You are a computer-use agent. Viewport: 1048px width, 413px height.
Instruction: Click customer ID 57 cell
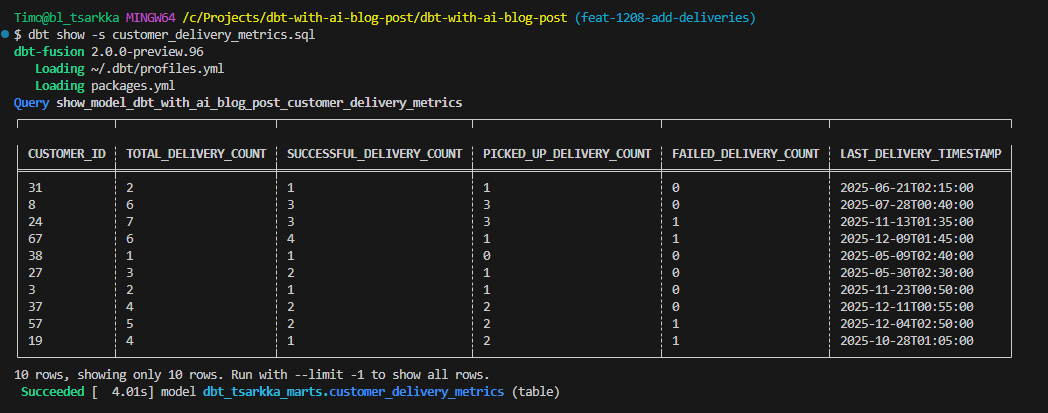click(x=35, y=323)
